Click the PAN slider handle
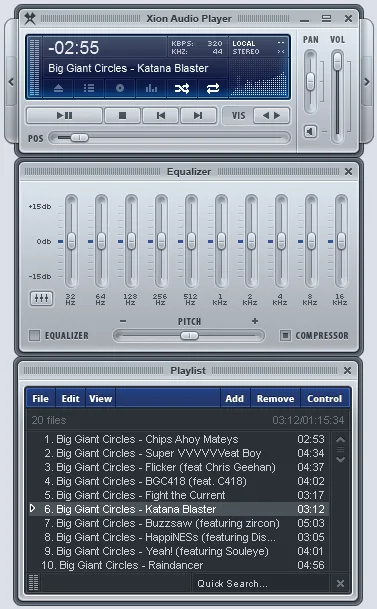Viewport: 377px width, 609px height. click(310, 82)
